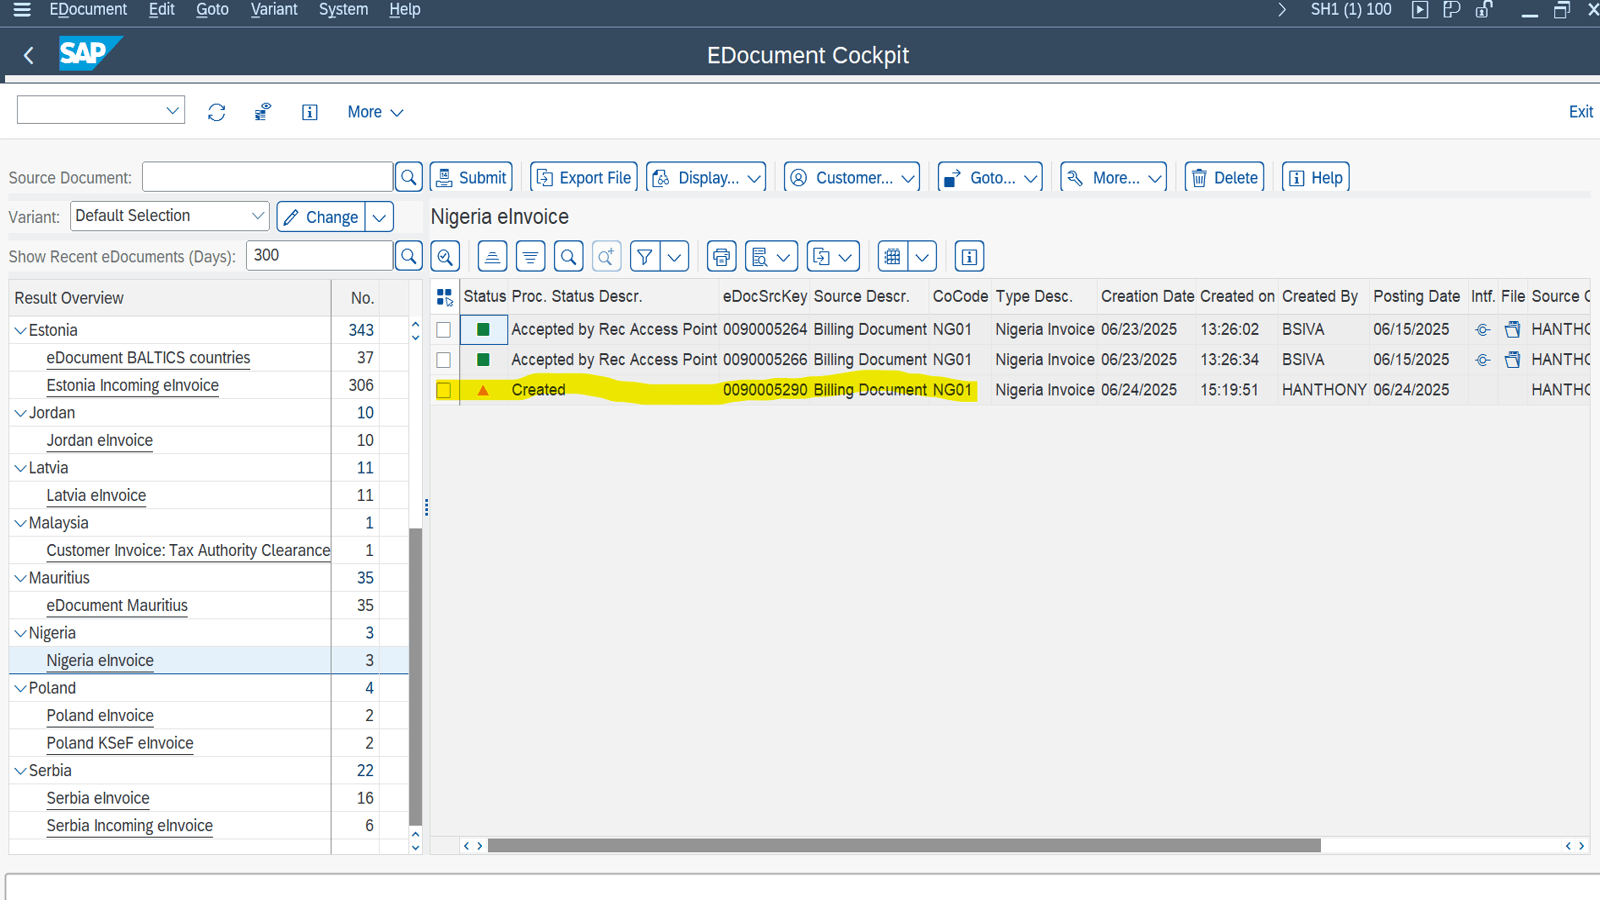The width and height of the screenshot is (1600, 900).
Task: Open interface icon for document 0090005264
Action: click(1482, 330)
